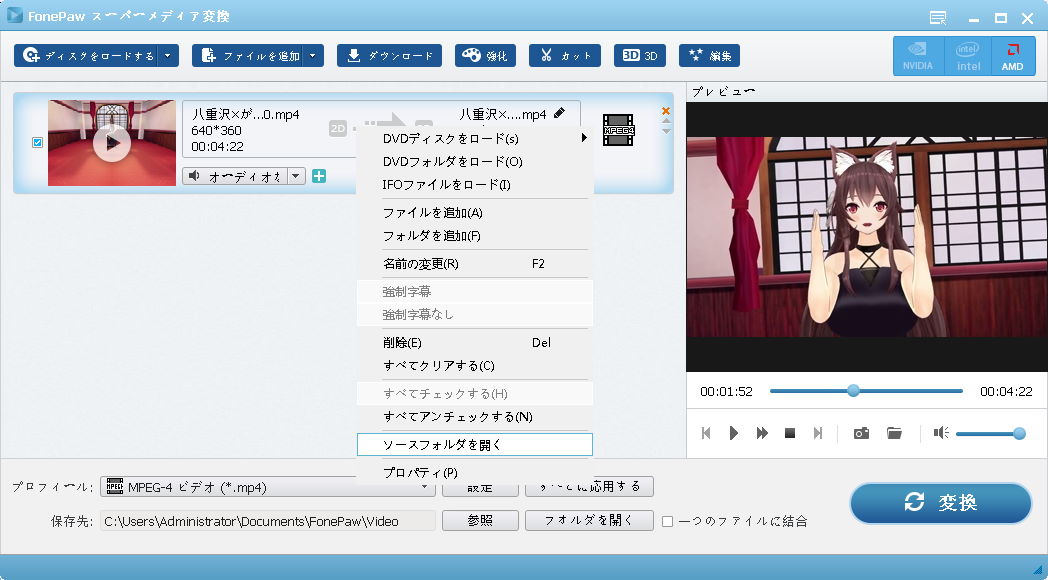
Task: Choose すべてアンチェックする(N) menu item
Action: pyautogui.click(x=475, y=416)
